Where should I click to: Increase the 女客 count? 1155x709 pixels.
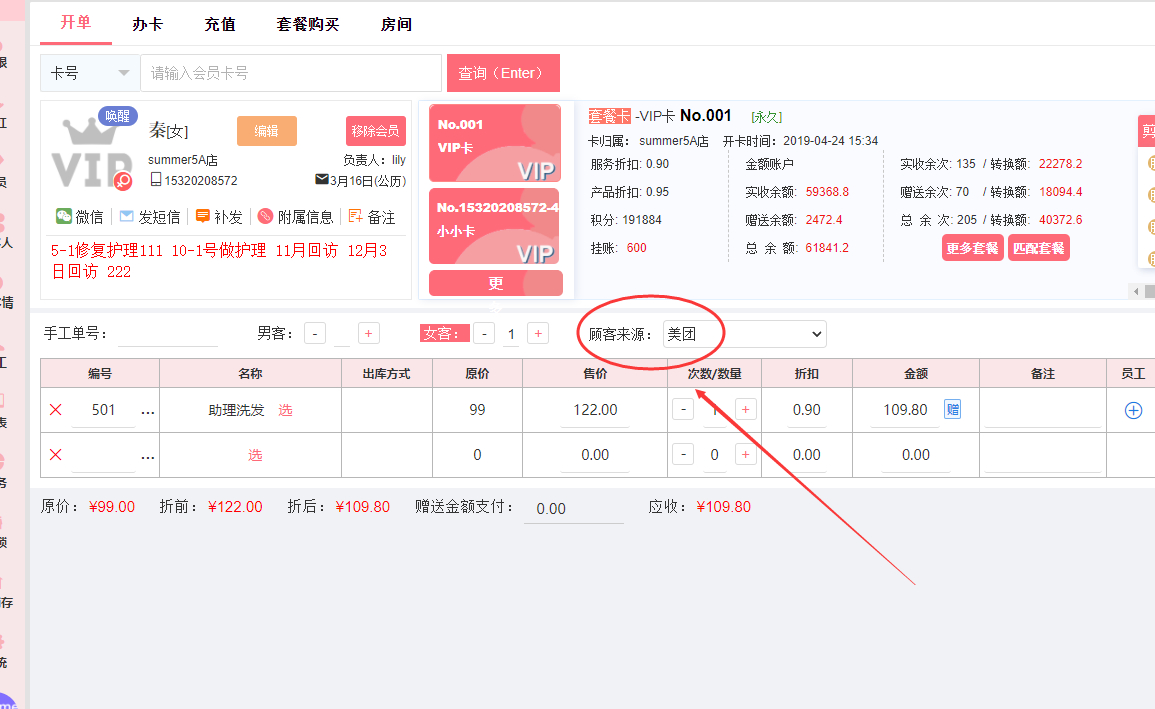(x=538, y=334)
